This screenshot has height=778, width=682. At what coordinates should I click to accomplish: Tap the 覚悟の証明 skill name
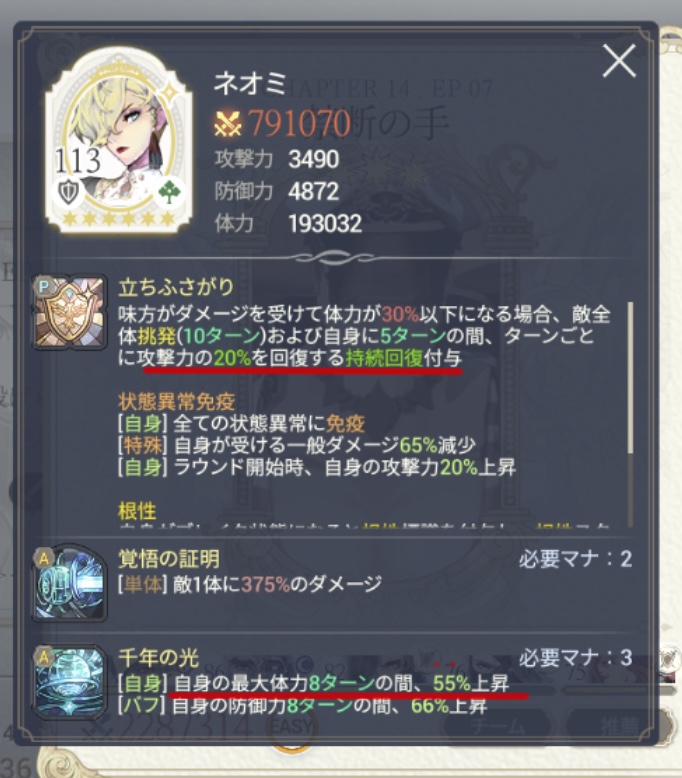(169, 559)
